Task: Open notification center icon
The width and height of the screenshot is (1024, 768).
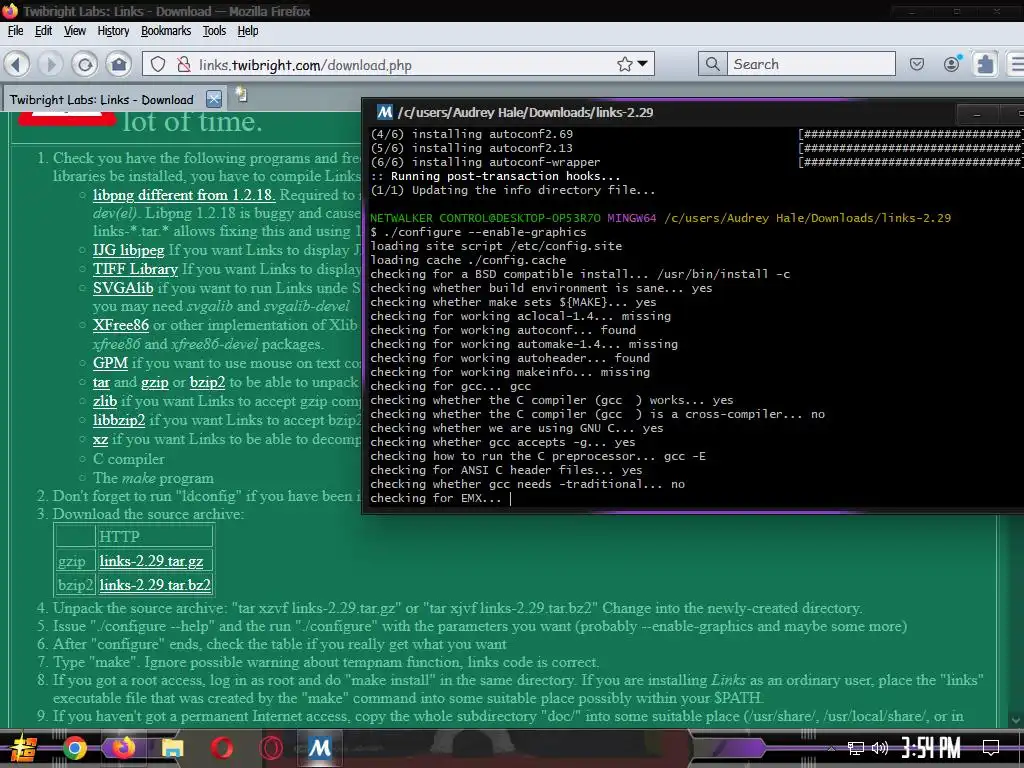Action: click(991, 748)
